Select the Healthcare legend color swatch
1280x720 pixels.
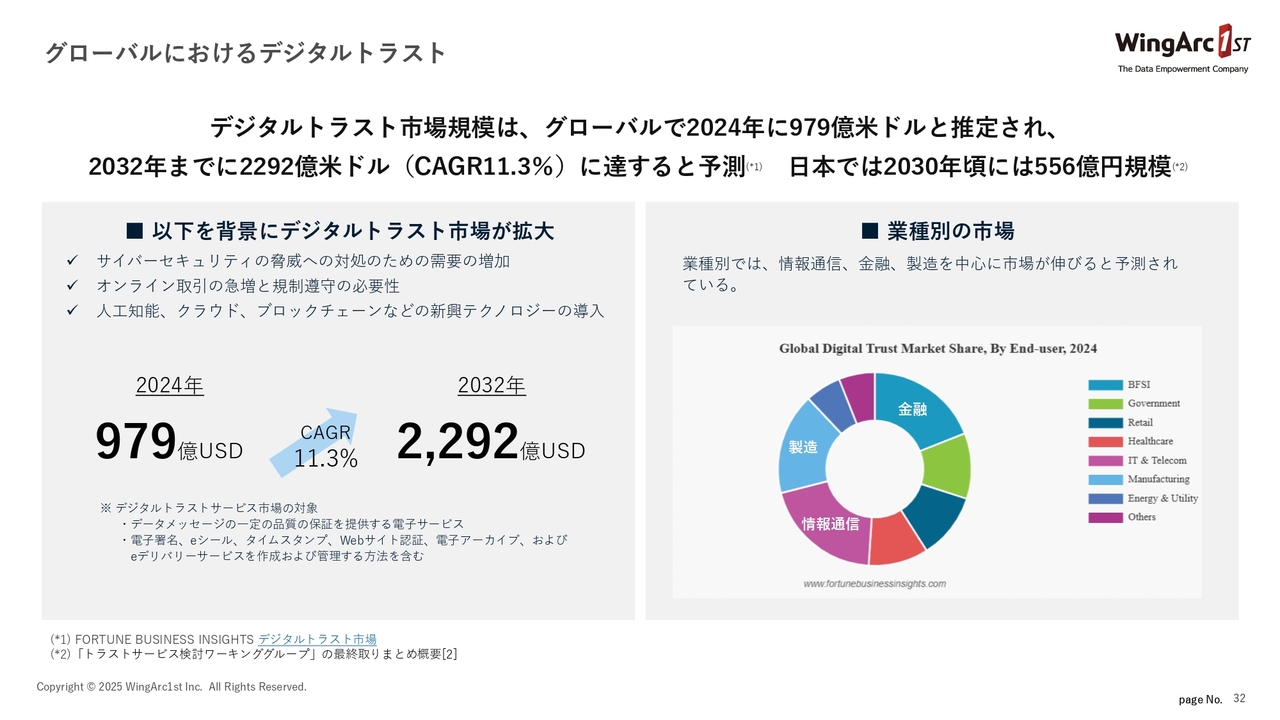[x=1104, y=442]
